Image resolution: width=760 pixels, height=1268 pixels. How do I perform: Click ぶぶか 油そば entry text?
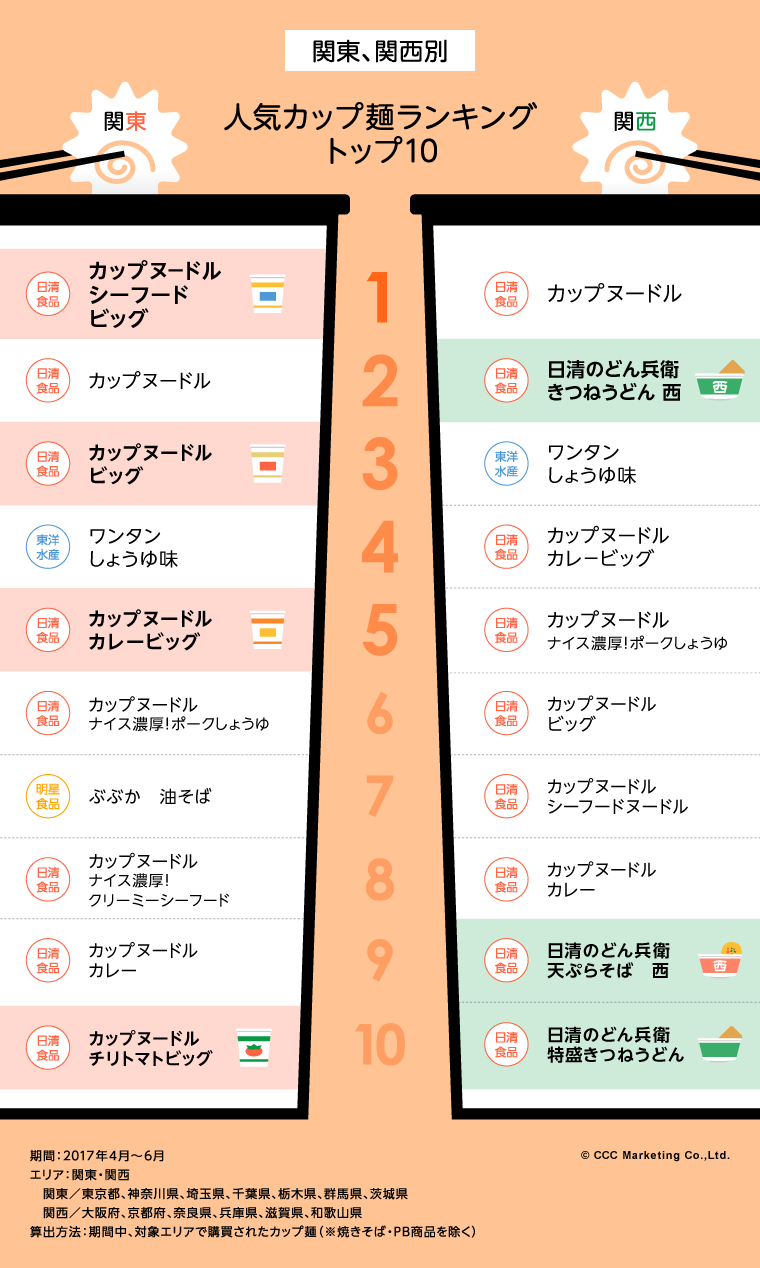click(150, 797)
